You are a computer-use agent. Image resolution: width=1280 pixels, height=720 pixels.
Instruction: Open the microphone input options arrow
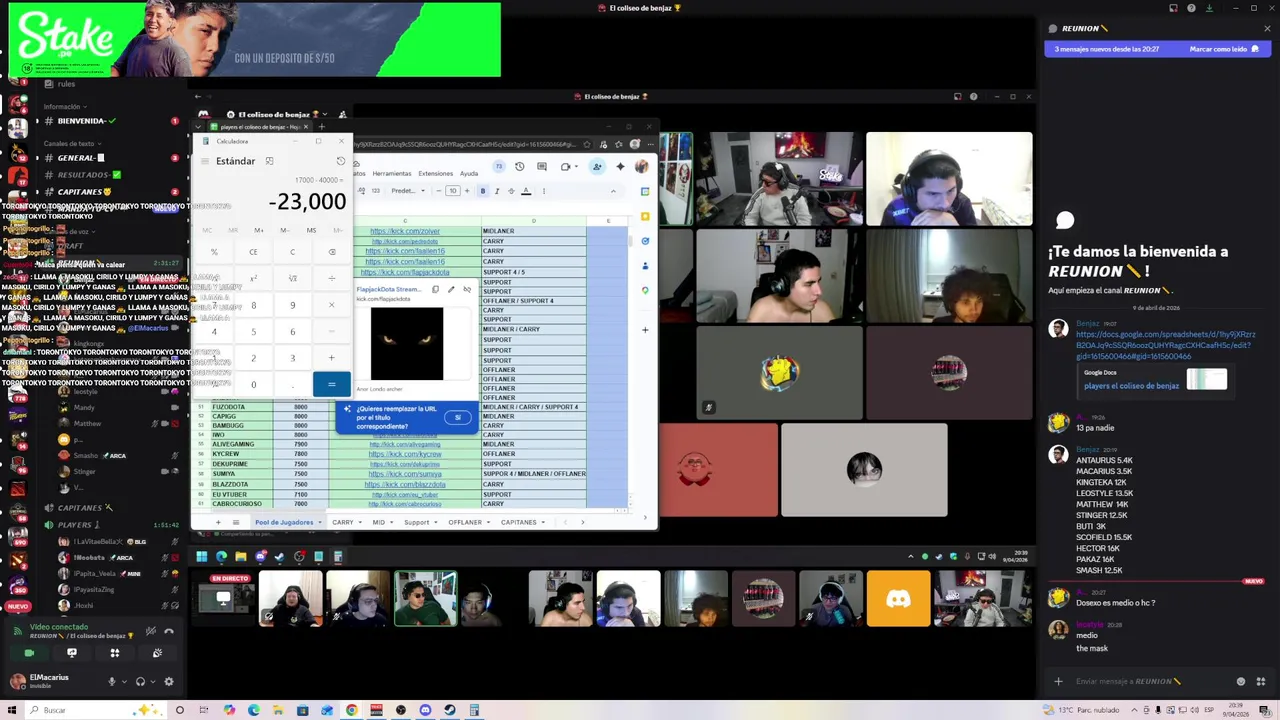pyautogui.click(x=124, y=682)
